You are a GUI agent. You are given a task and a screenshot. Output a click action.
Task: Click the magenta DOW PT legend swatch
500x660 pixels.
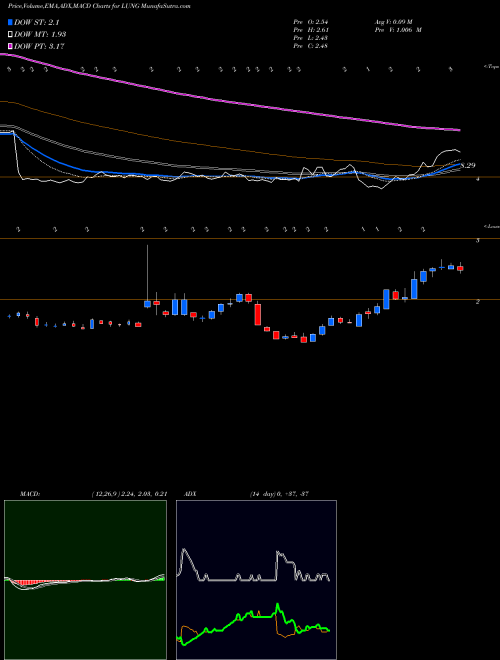coord(11,46)
